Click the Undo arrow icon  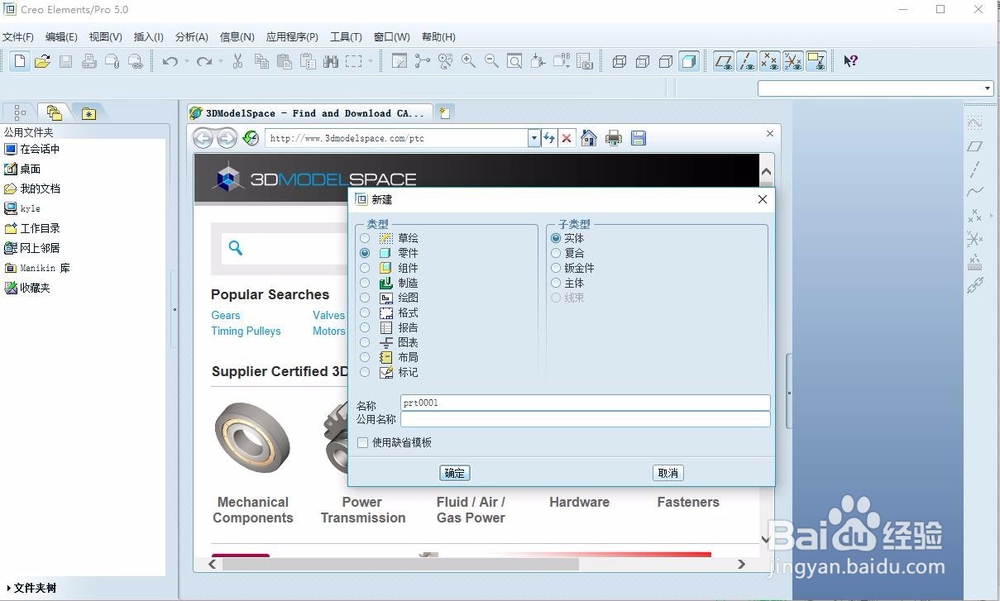pyautogui.click(x=170, y=61)
